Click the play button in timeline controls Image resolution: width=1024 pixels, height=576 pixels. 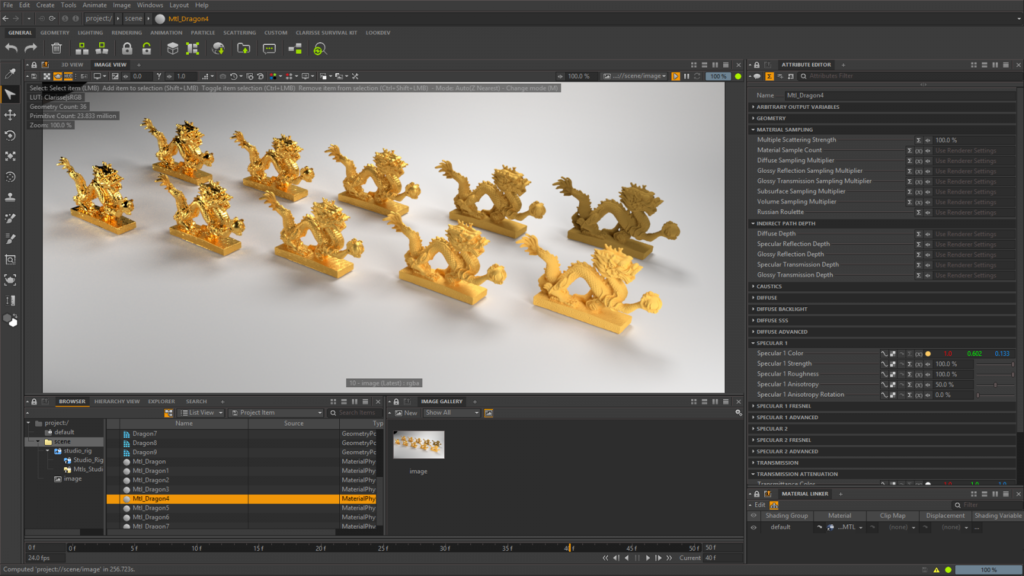648,558
